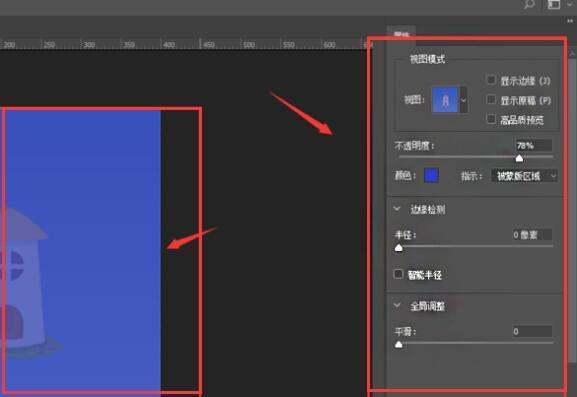The height and width of the screenshot is (397, 577).
Task: Click the 视图模式 section heading
Action: (x=427, y=59)
